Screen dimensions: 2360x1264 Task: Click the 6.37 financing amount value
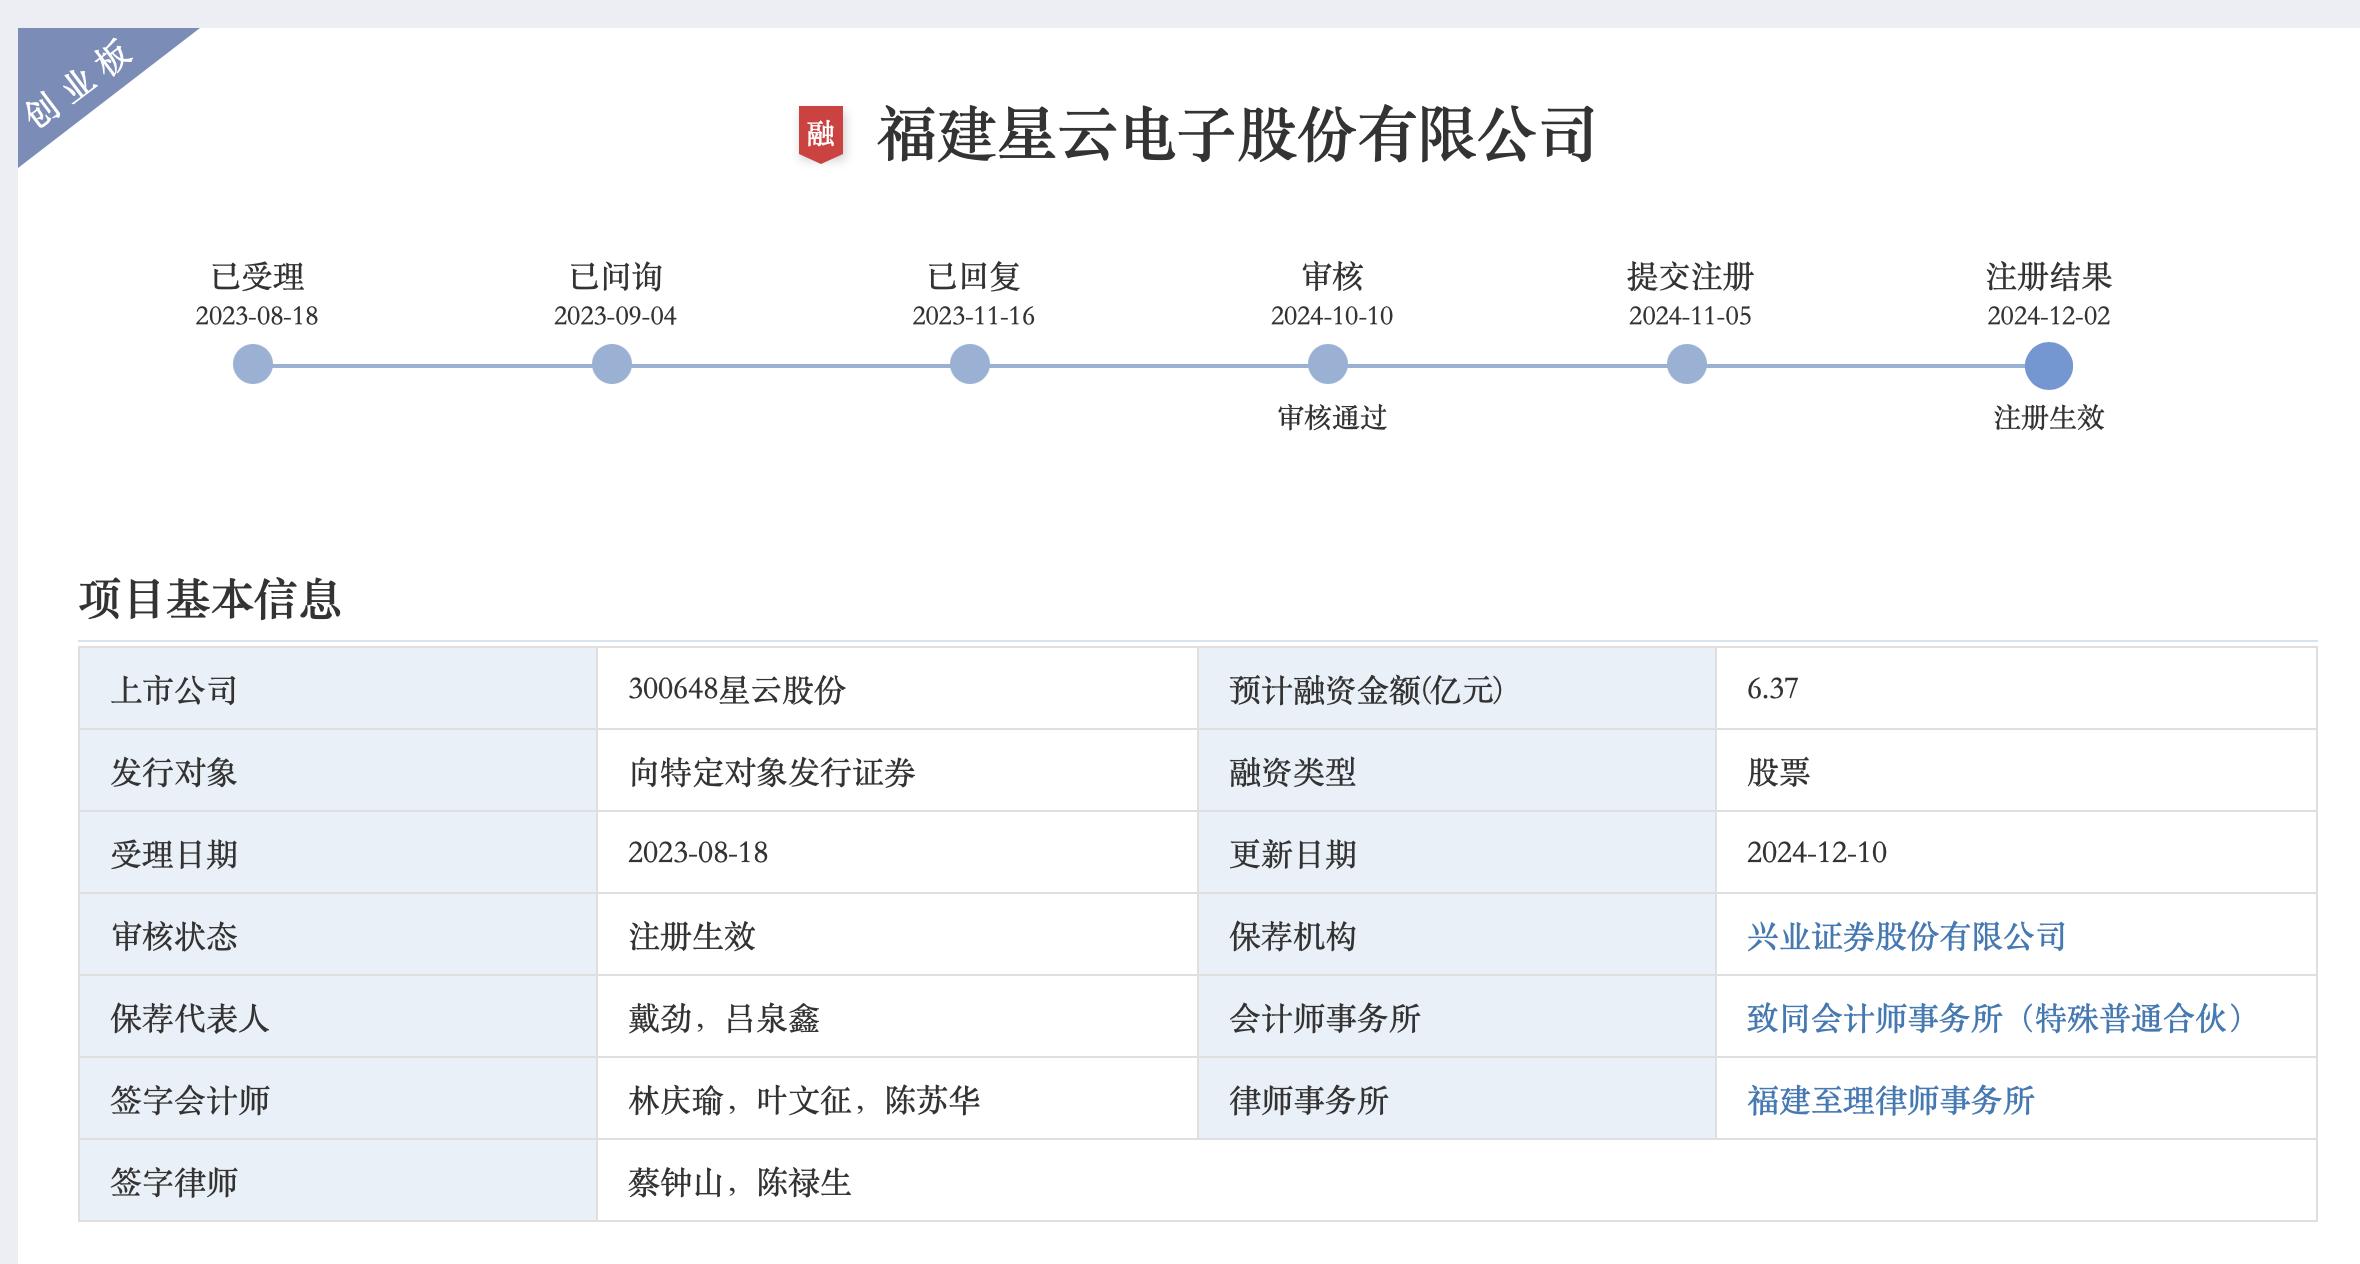tap(1772, 689)
